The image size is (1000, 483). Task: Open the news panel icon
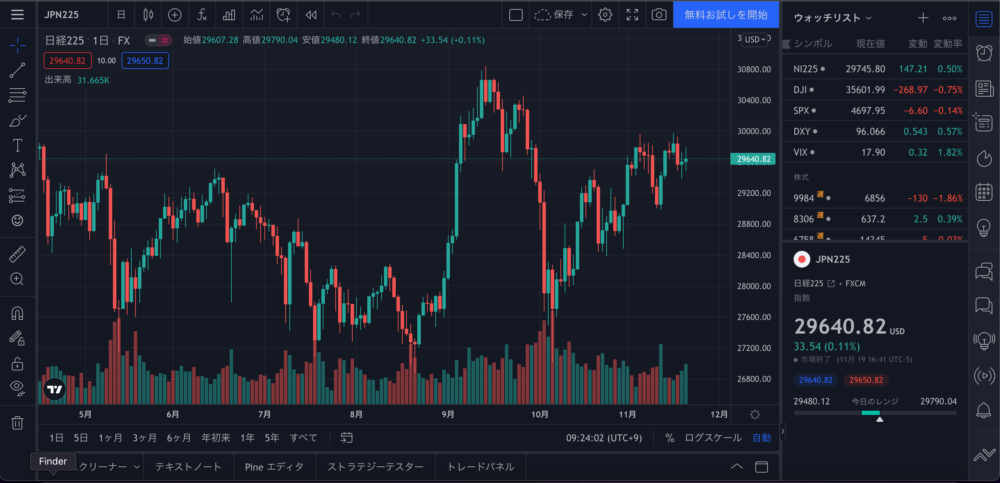click(x=984, y=88)
